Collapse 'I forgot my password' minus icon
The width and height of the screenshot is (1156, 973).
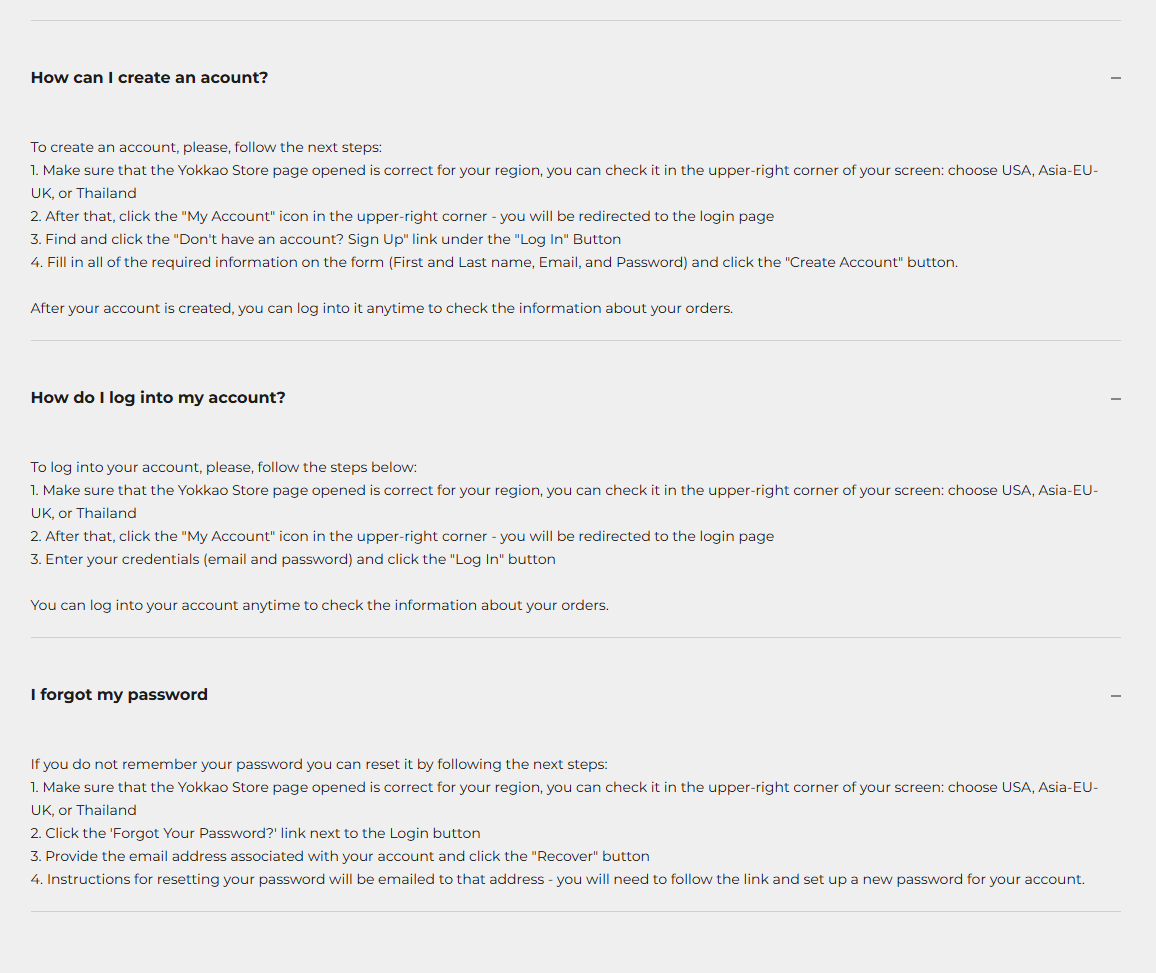tap(1115, 695)
